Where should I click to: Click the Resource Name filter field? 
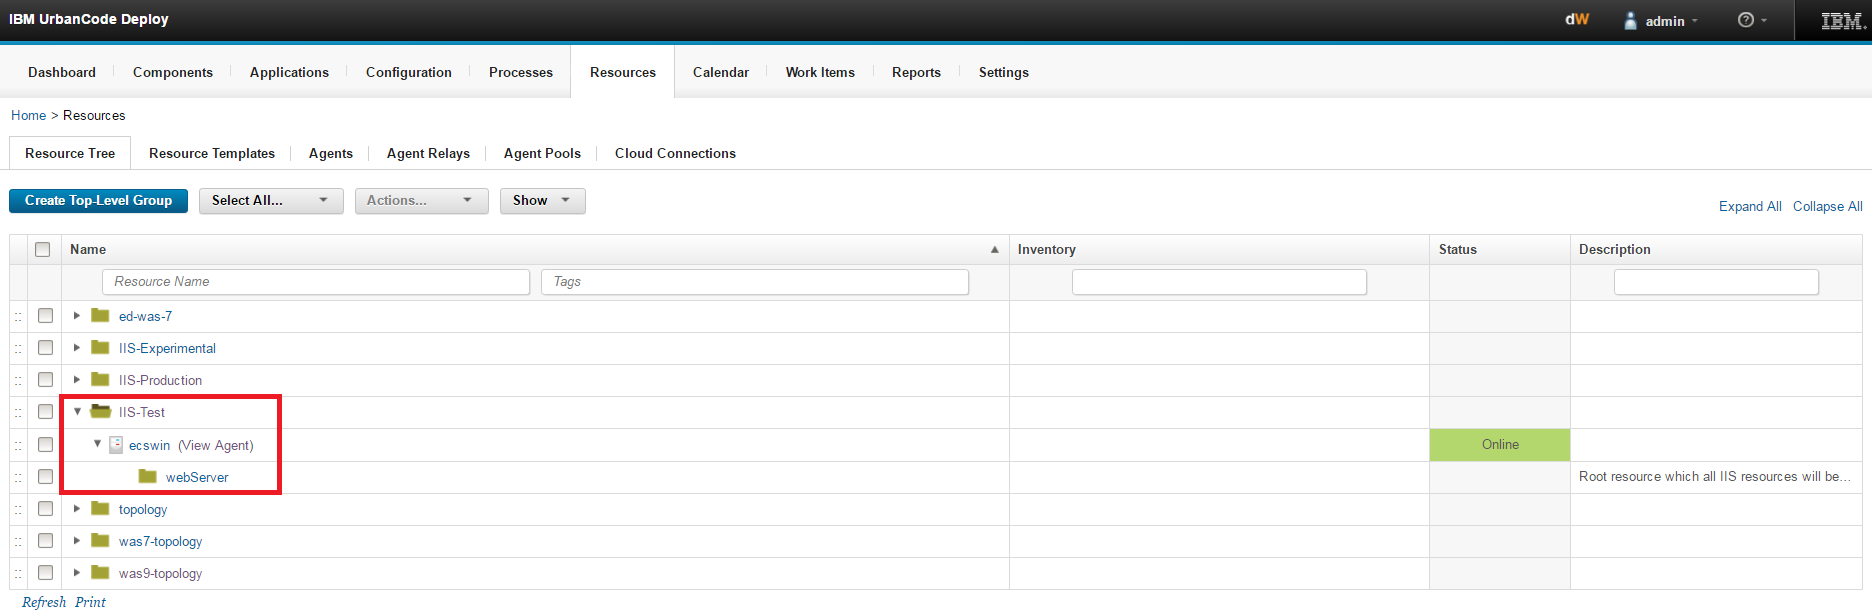coord(316,282)
